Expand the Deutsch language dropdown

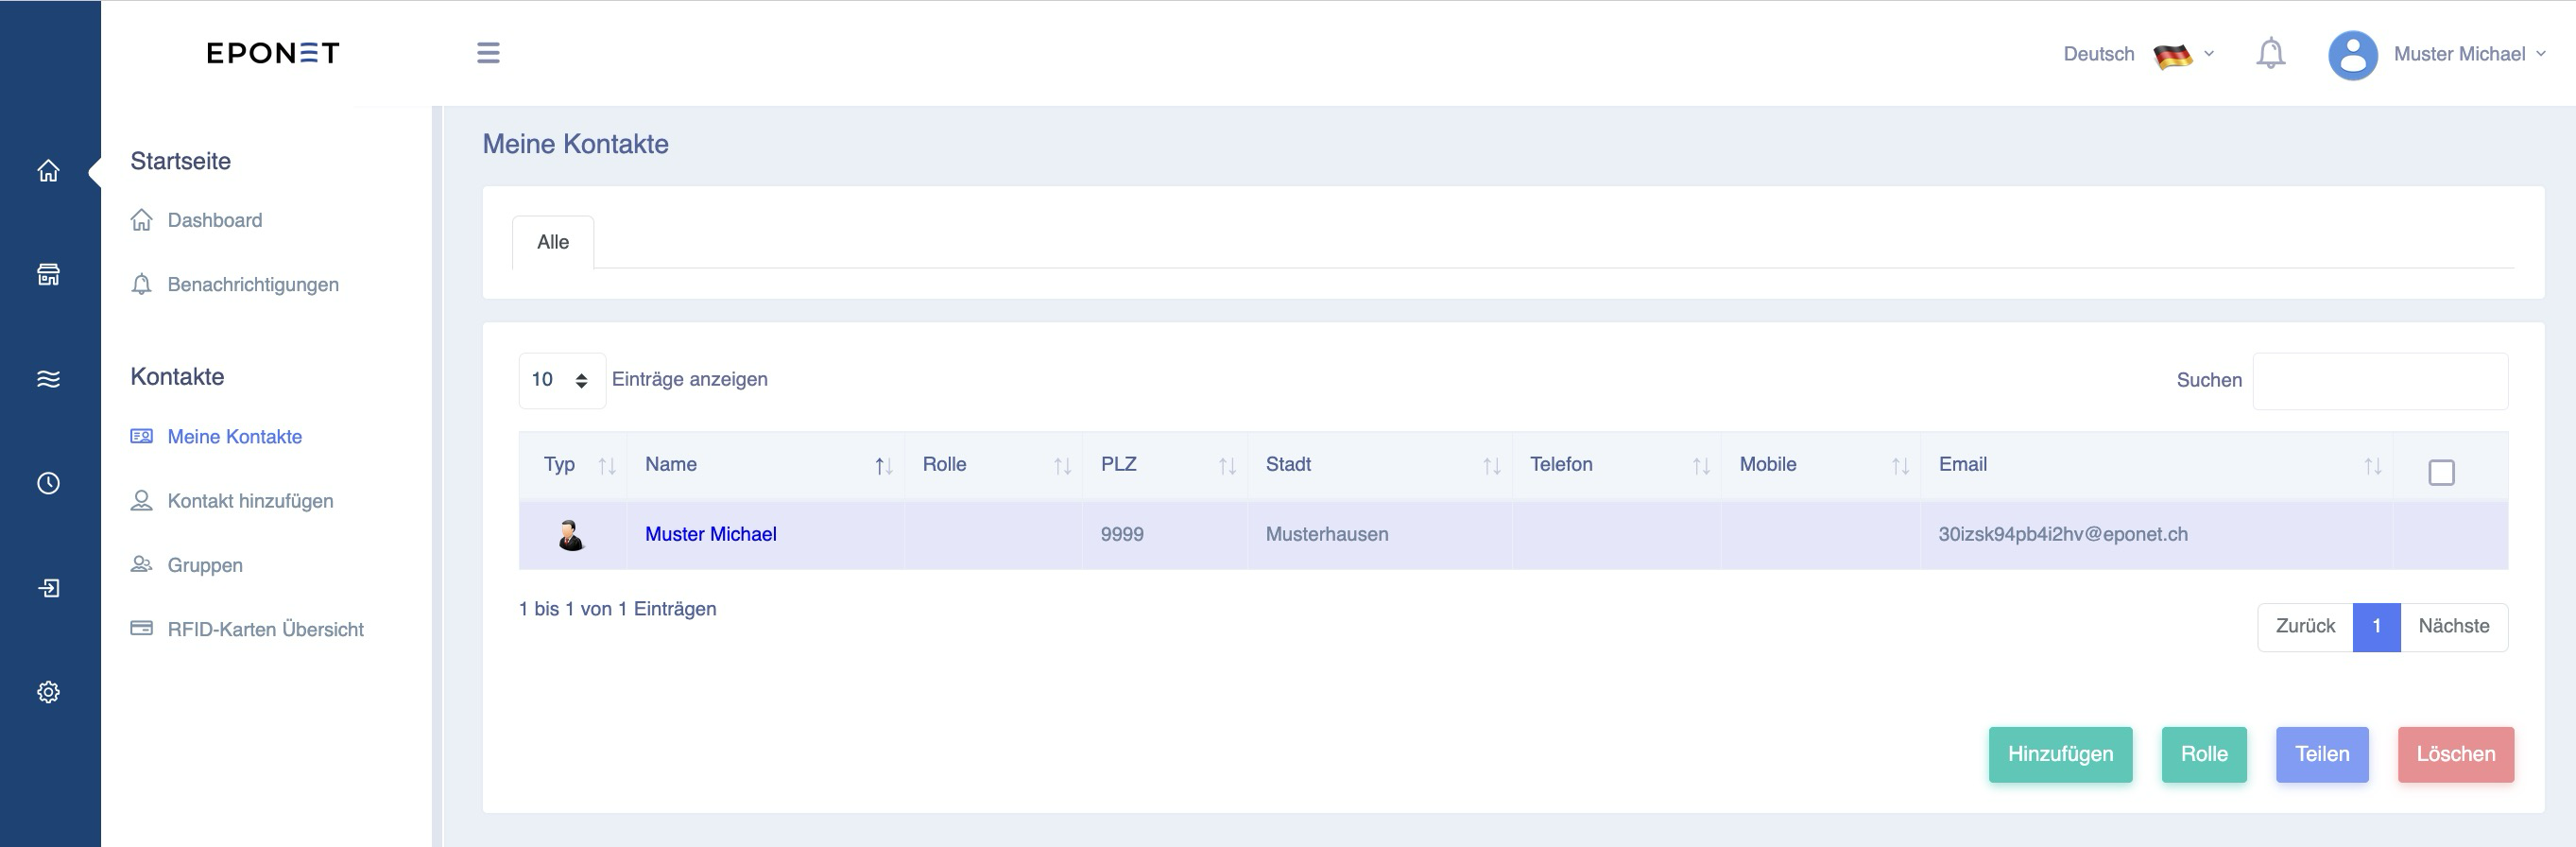pos(2139,54)
